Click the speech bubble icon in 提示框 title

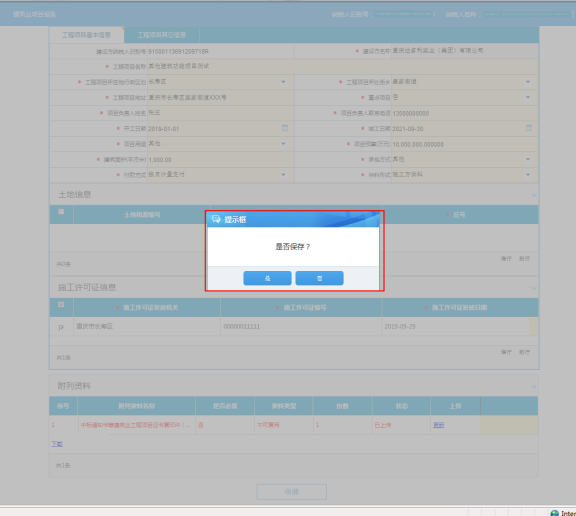pyautogui.click(x=216, y=219)
